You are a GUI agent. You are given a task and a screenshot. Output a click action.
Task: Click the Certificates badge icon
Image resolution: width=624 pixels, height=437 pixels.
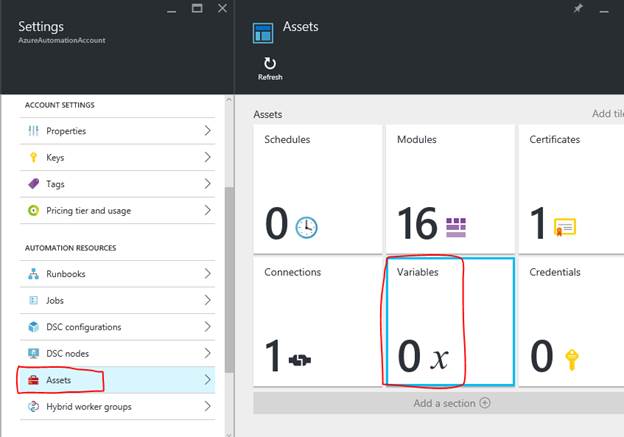click(565, 227)
